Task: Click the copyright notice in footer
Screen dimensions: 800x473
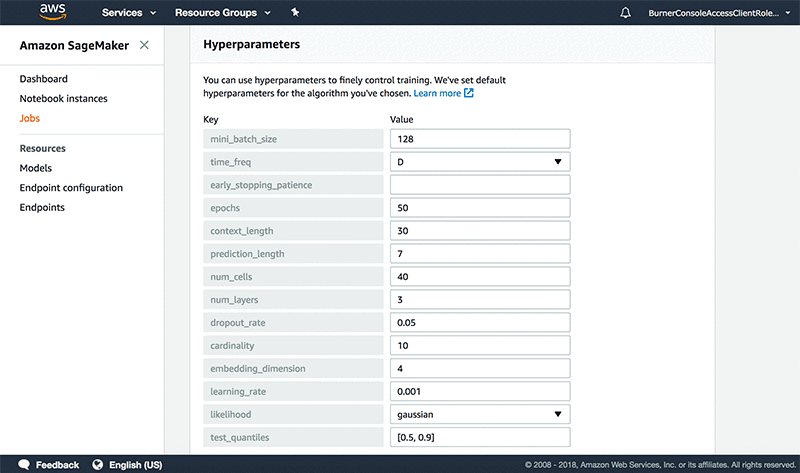Action: click(x=660, y=465)
